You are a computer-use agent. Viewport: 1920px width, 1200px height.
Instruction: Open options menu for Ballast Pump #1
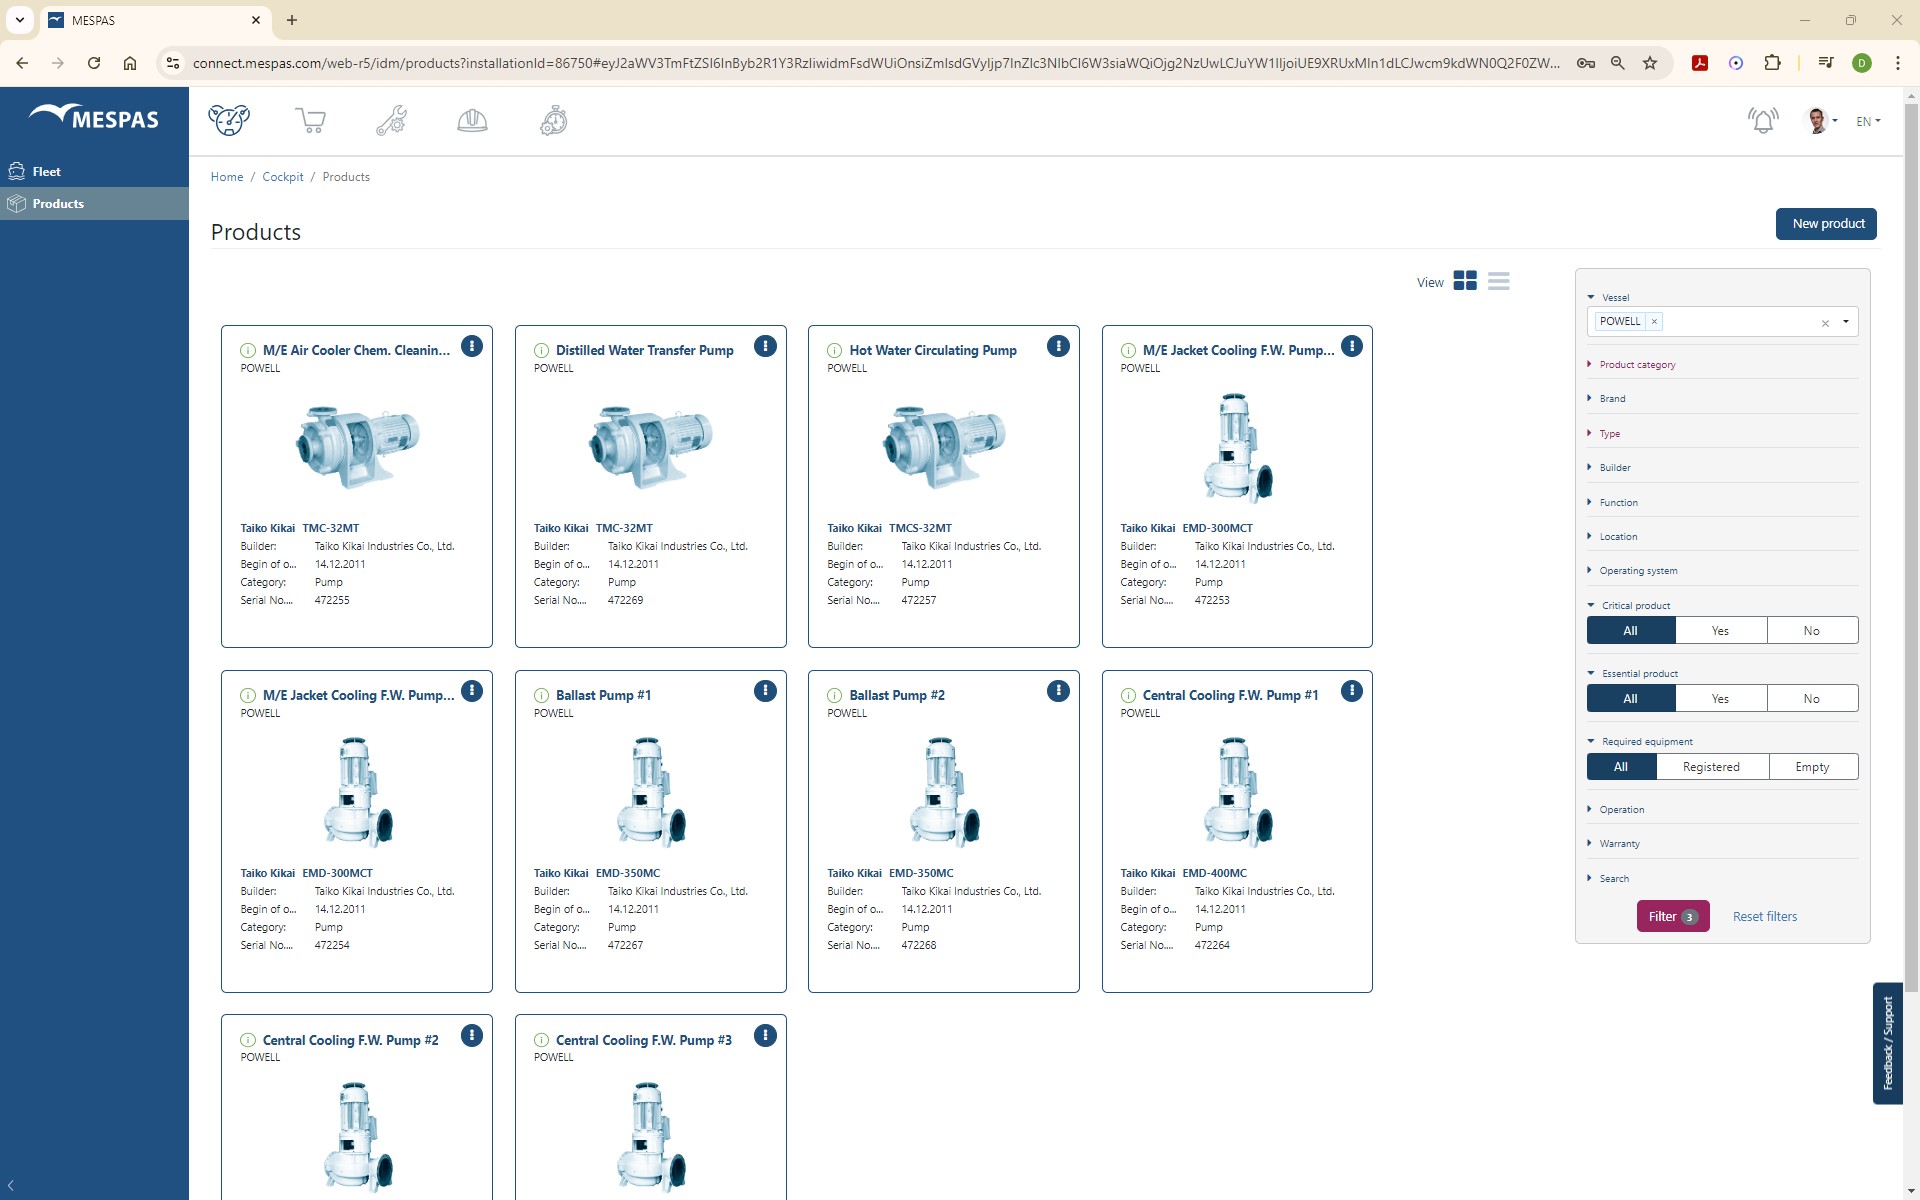tap(765, 691)
